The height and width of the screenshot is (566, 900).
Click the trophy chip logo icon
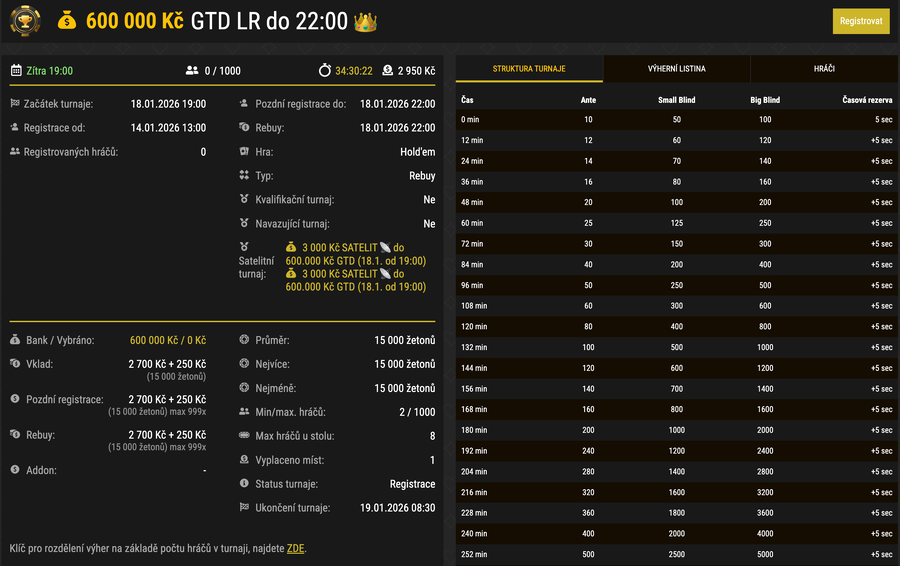(x=25, y=21)
